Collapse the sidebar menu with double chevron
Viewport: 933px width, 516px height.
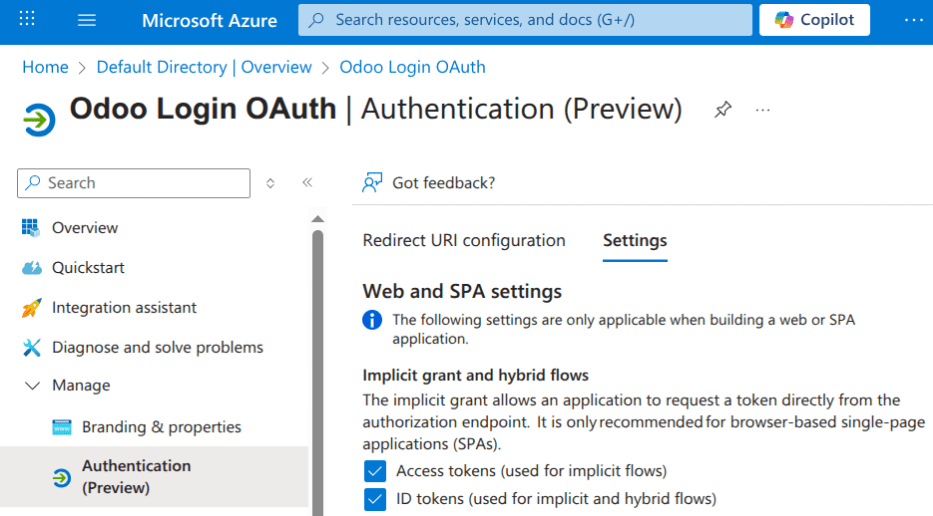coord(307,183)
